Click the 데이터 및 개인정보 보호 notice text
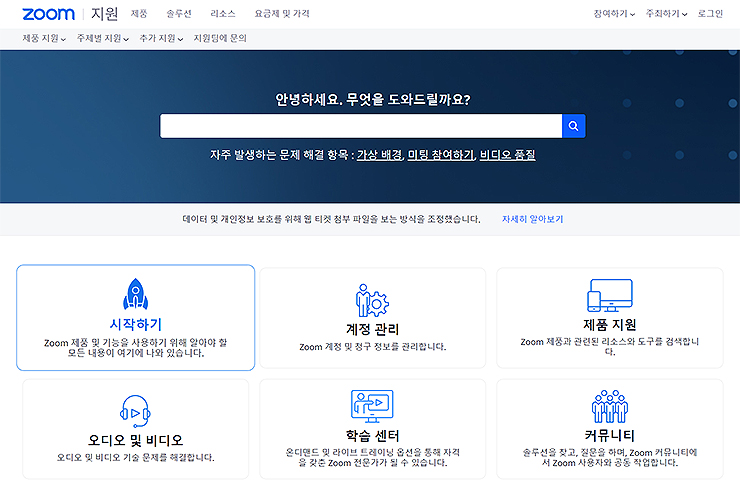740x486 pixels. click(x=331, y=219)
